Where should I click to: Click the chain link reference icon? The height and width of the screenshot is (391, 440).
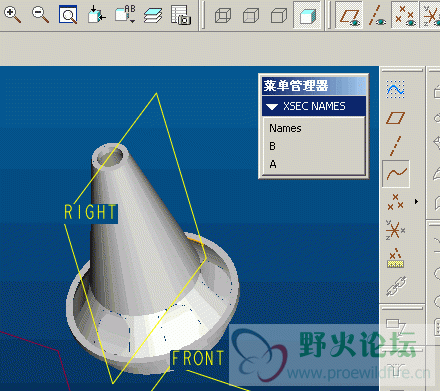point(396,286)
